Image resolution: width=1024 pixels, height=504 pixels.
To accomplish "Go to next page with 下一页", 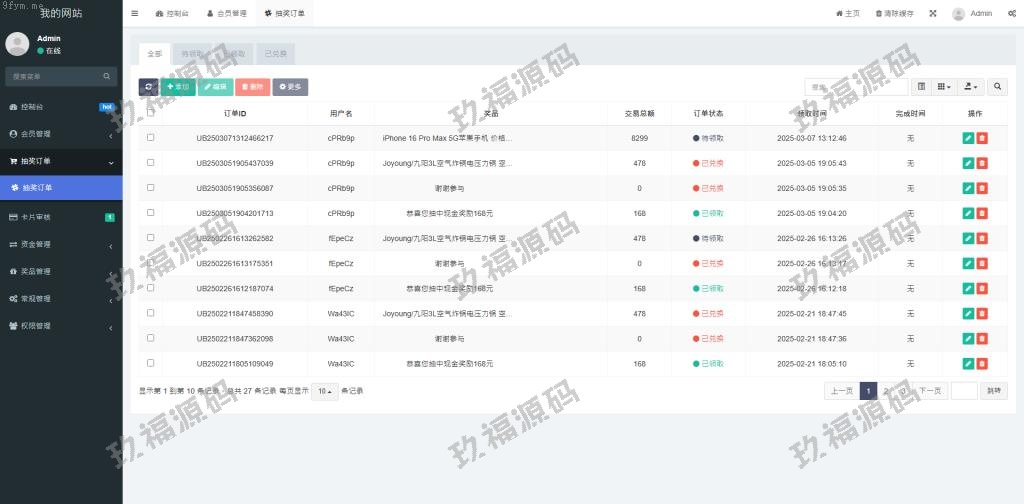I will (931, 391).
